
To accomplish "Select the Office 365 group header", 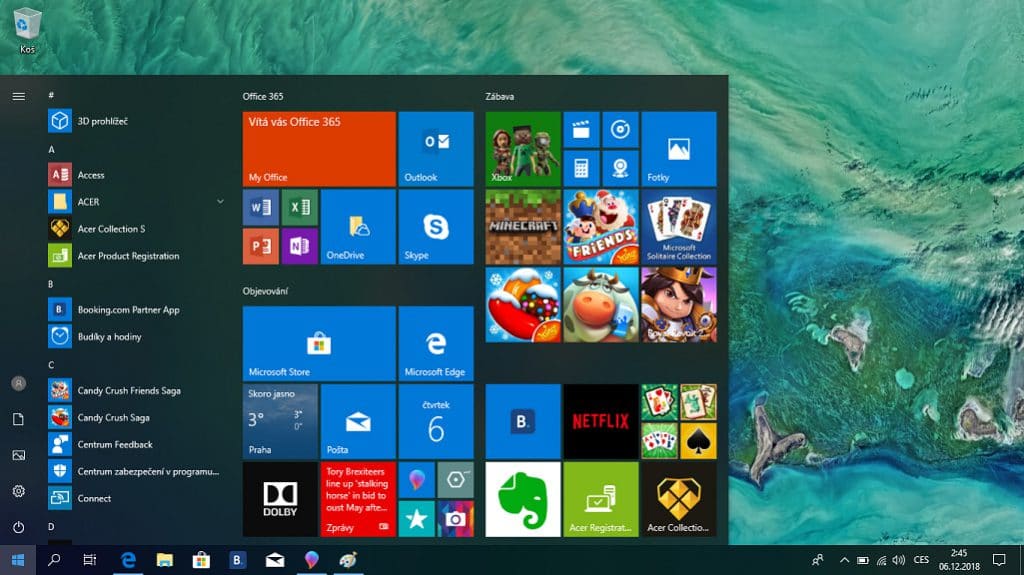I will (263, 96).
